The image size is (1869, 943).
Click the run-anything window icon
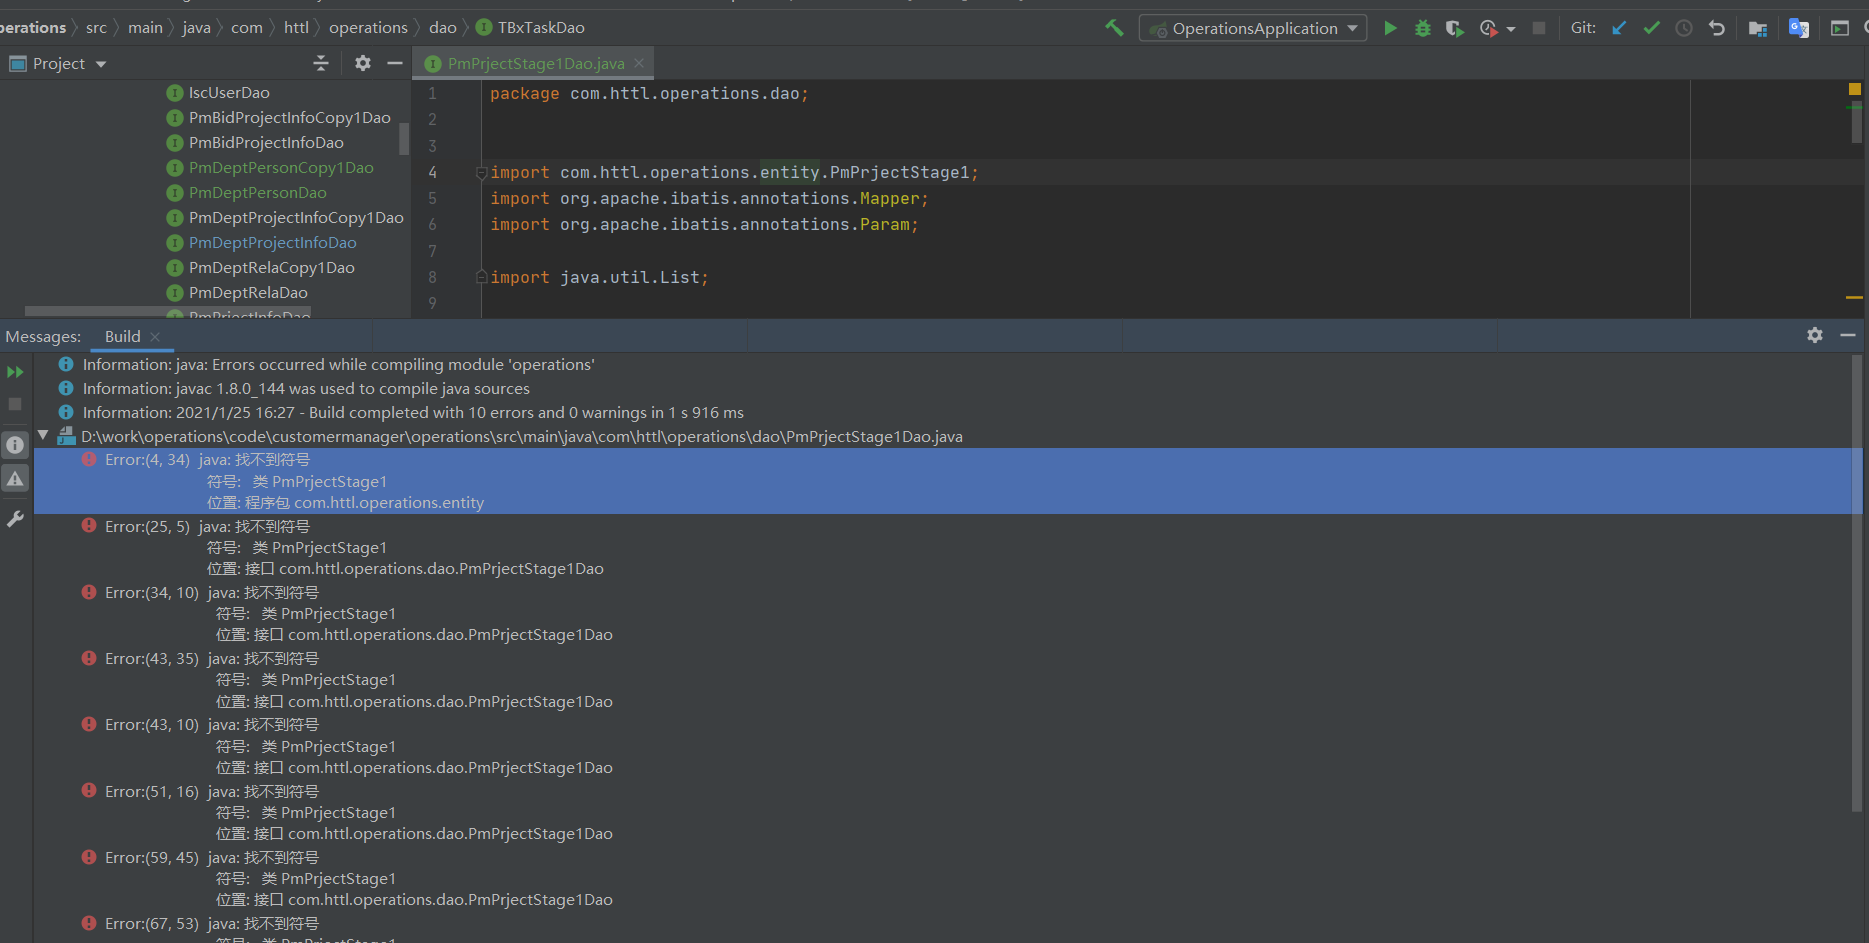coord(1840,28)
